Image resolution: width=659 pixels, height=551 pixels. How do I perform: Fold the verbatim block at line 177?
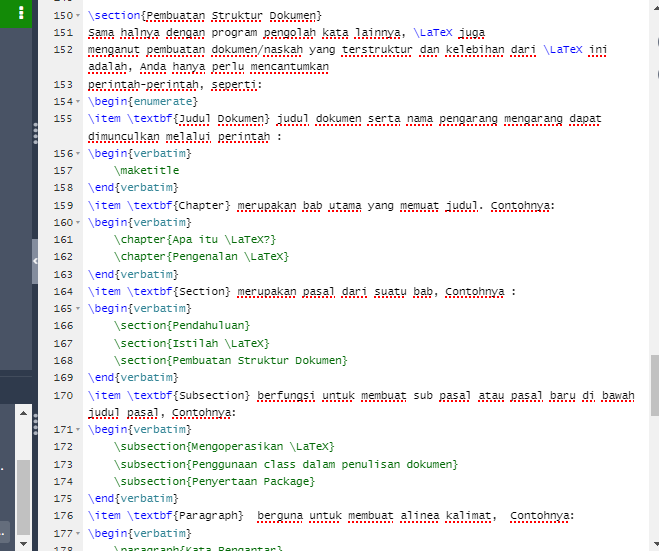[x=78, y=533]
